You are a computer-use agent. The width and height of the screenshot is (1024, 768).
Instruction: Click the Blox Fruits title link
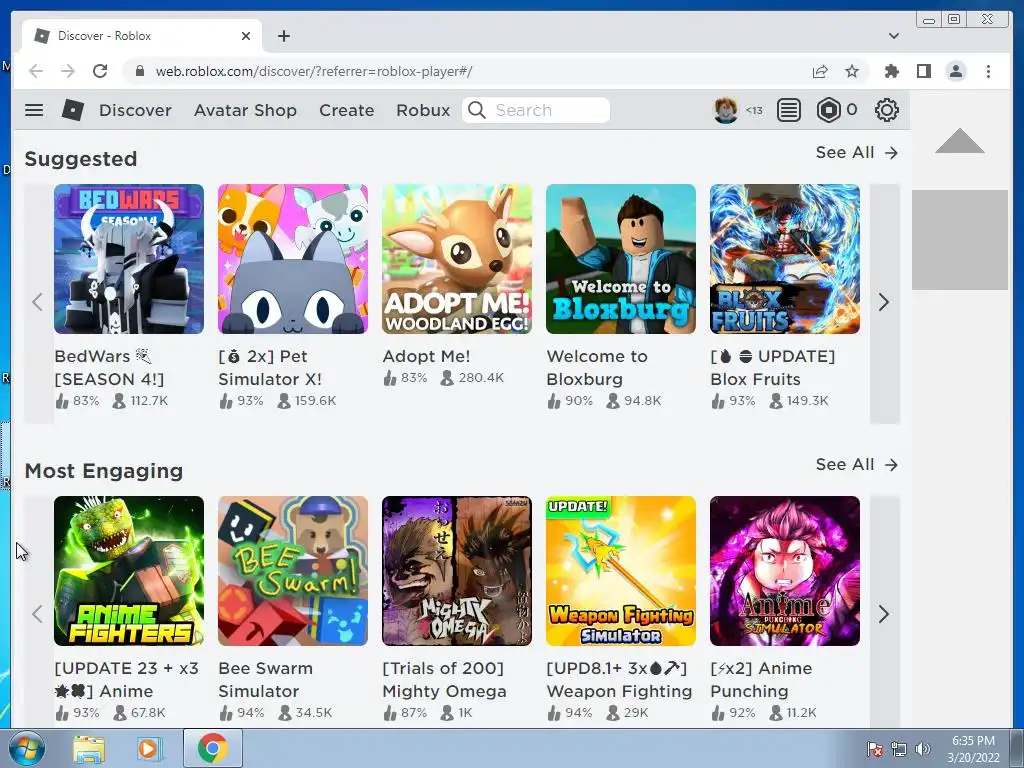(773, 368)
